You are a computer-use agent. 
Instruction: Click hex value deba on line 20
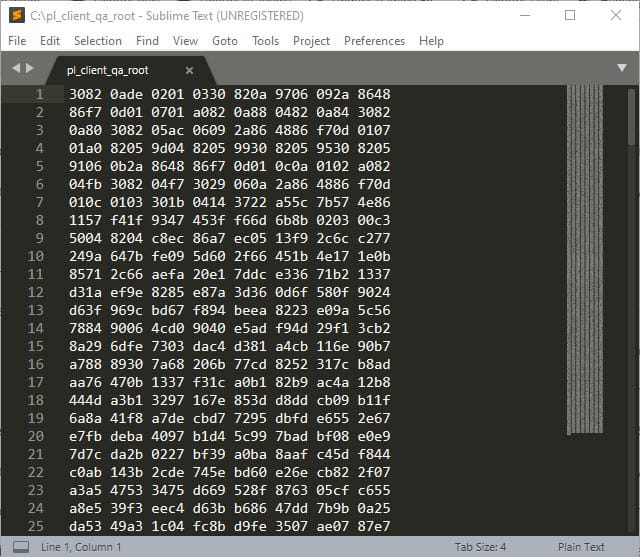127,436
